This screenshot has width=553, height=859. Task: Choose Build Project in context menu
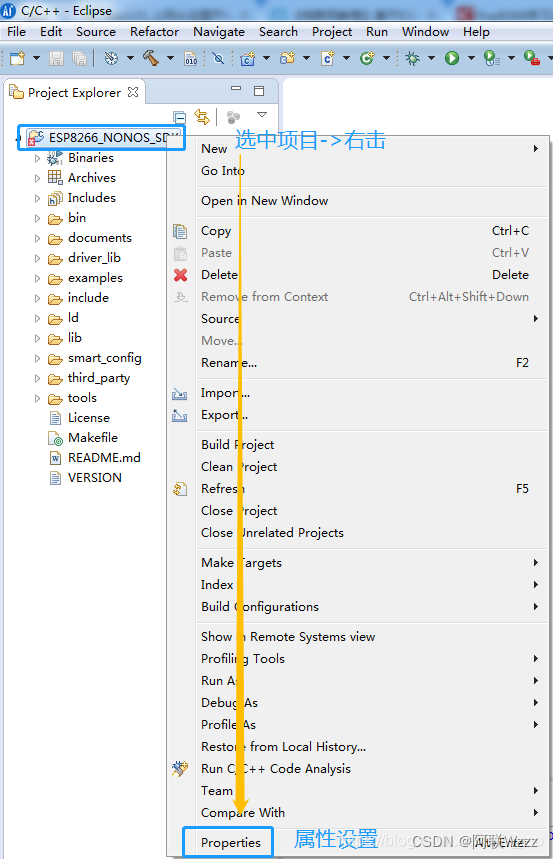coord(357,445)
